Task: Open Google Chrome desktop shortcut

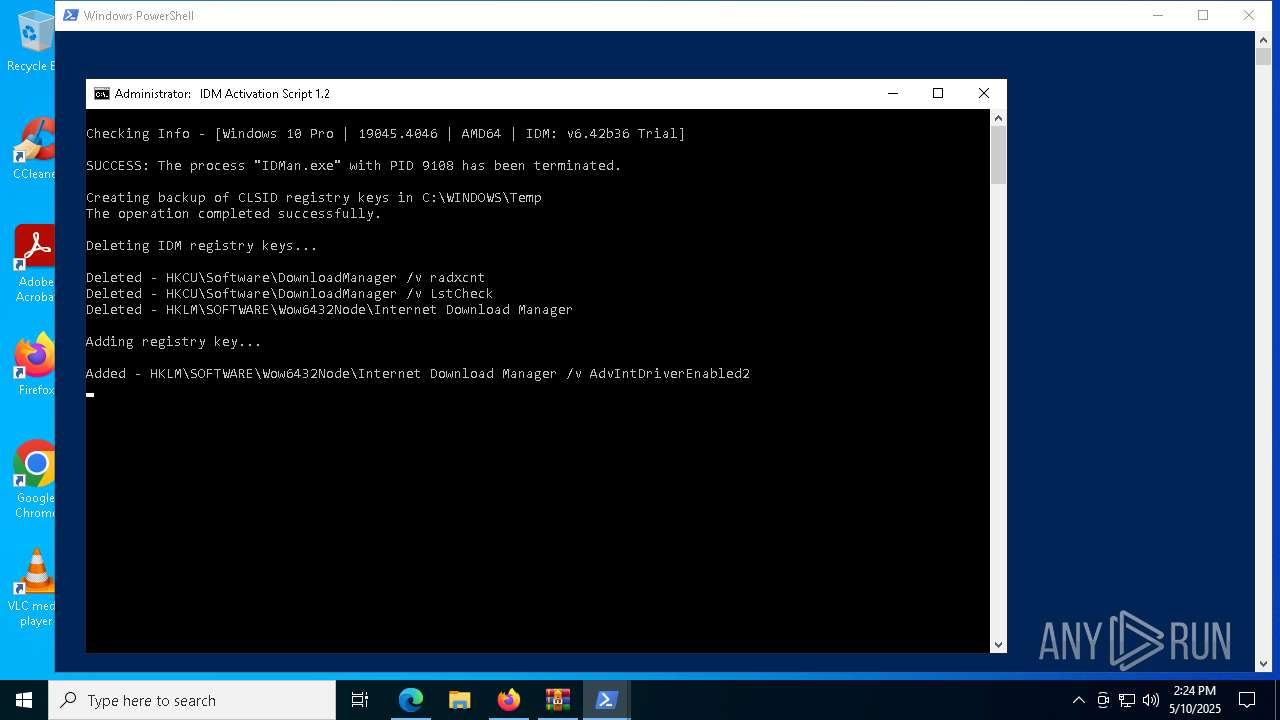Action: 35,480
